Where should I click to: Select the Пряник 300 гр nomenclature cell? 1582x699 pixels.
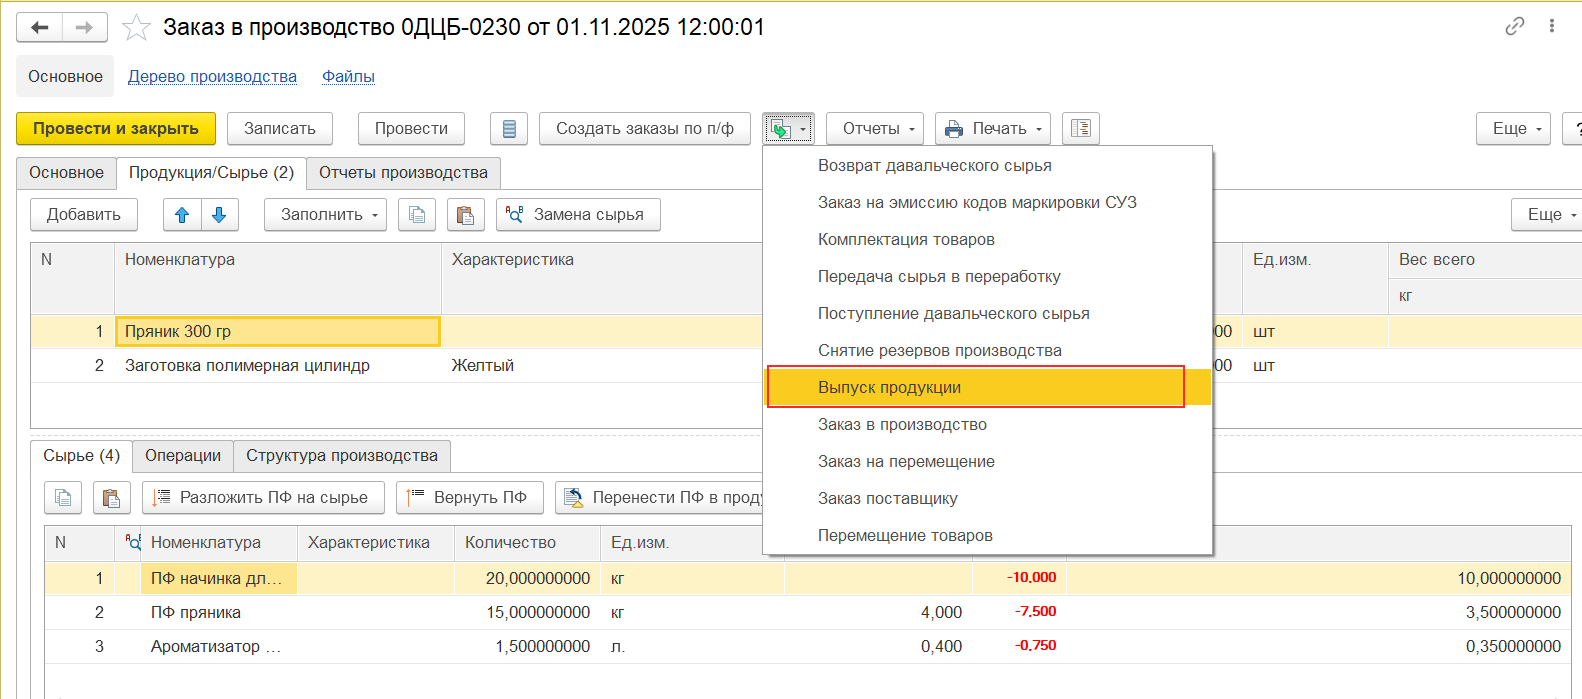pyautogui.click(x=277, y=332)
